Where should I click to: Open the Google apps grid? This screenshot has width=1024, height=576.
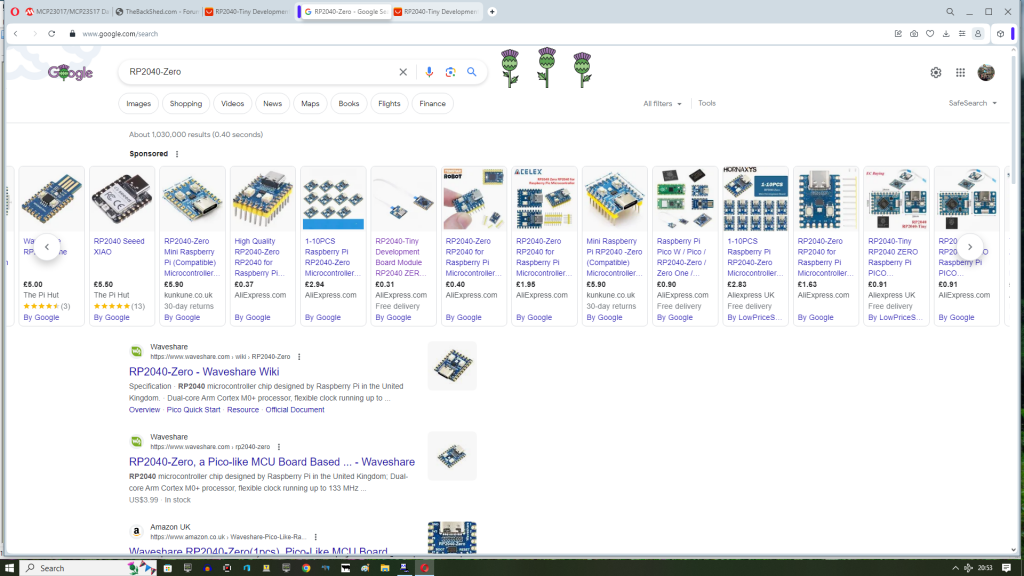click(x=960, y=72)
